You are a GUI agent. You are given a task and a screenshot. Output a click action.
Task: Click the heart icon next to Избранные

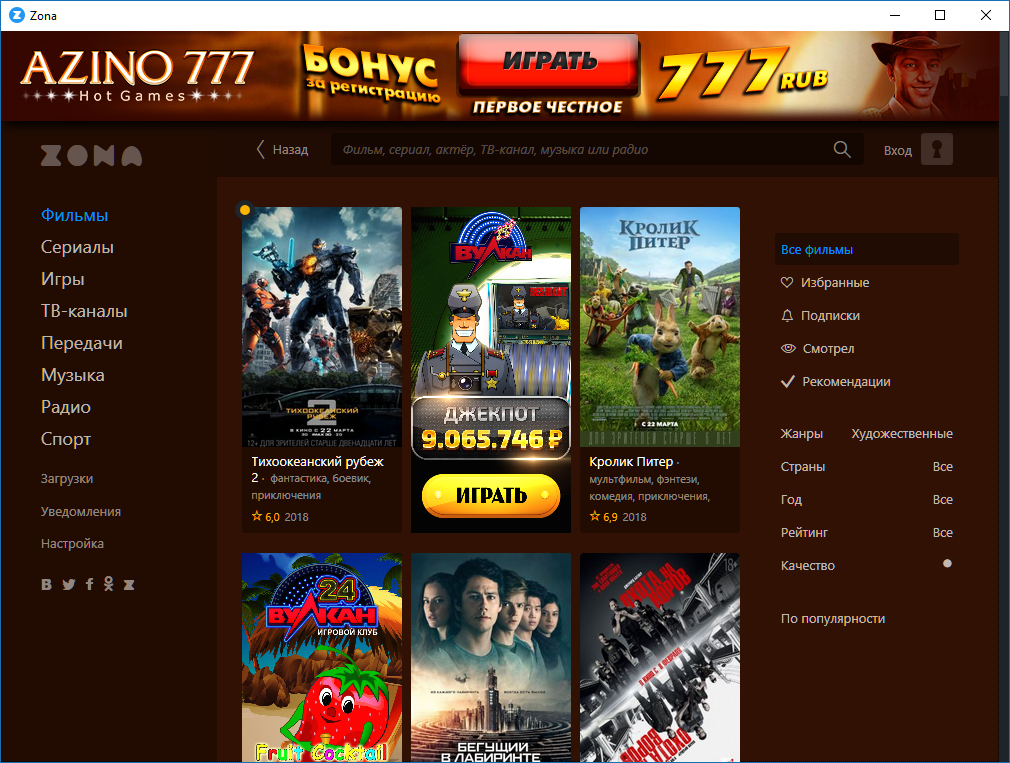click(x=786, y=282)
